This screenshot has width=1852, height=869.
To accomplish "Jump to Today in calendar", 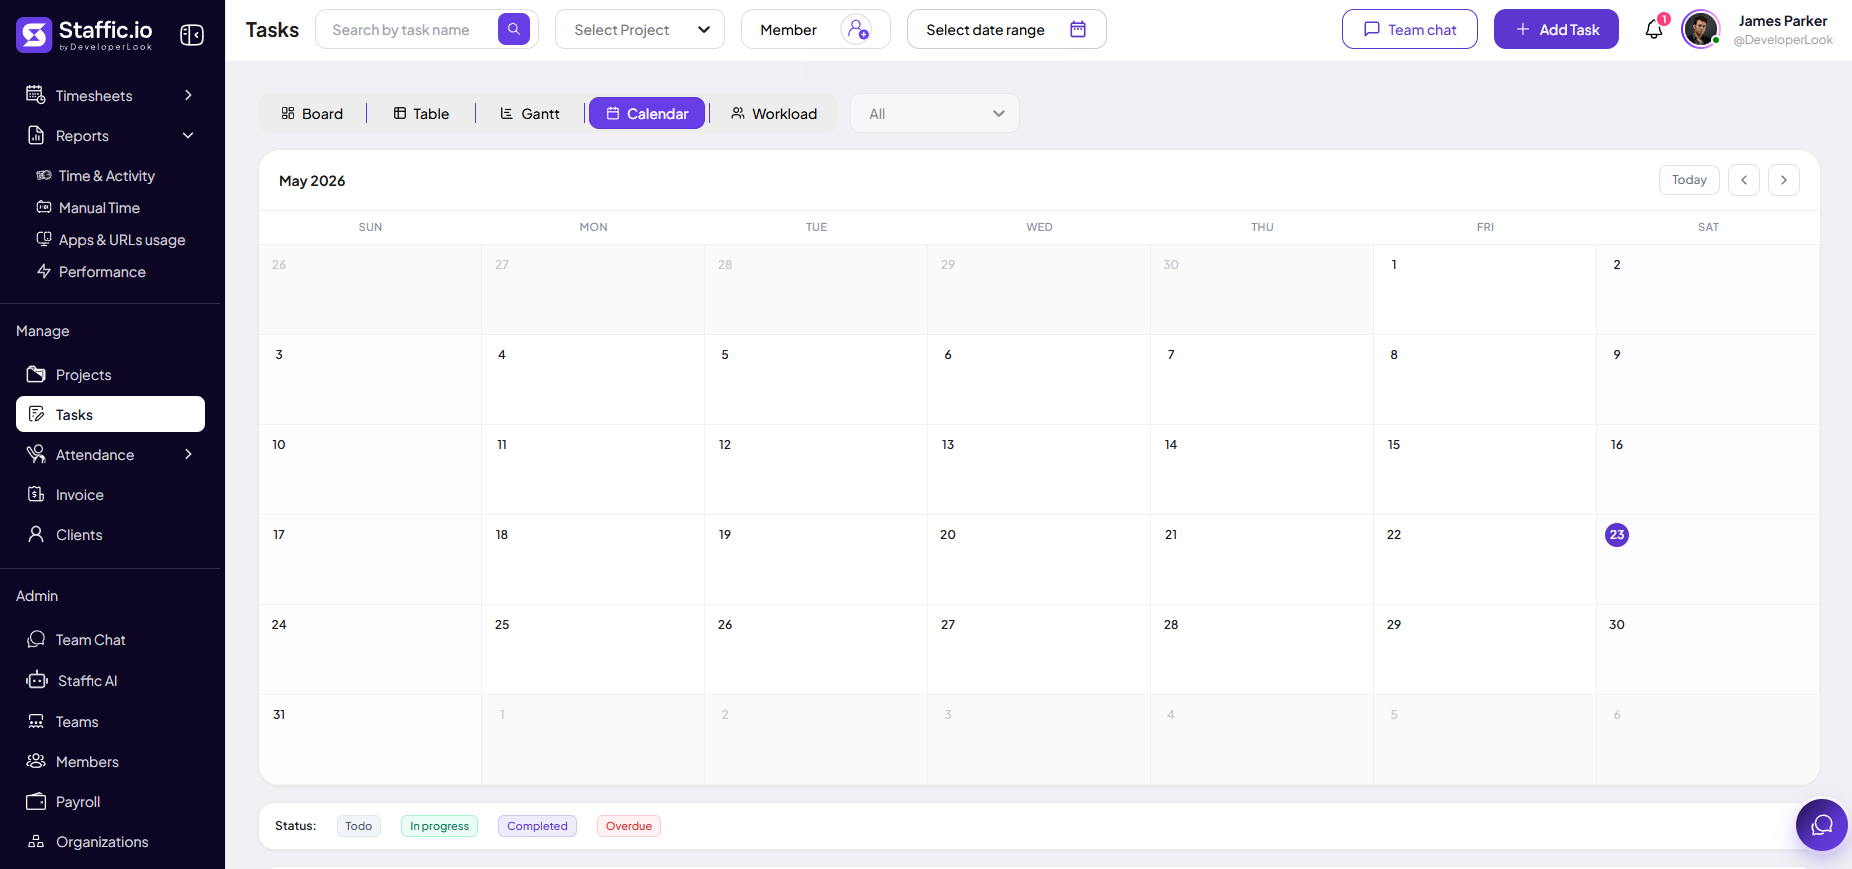I will (x=1689, y=180).
